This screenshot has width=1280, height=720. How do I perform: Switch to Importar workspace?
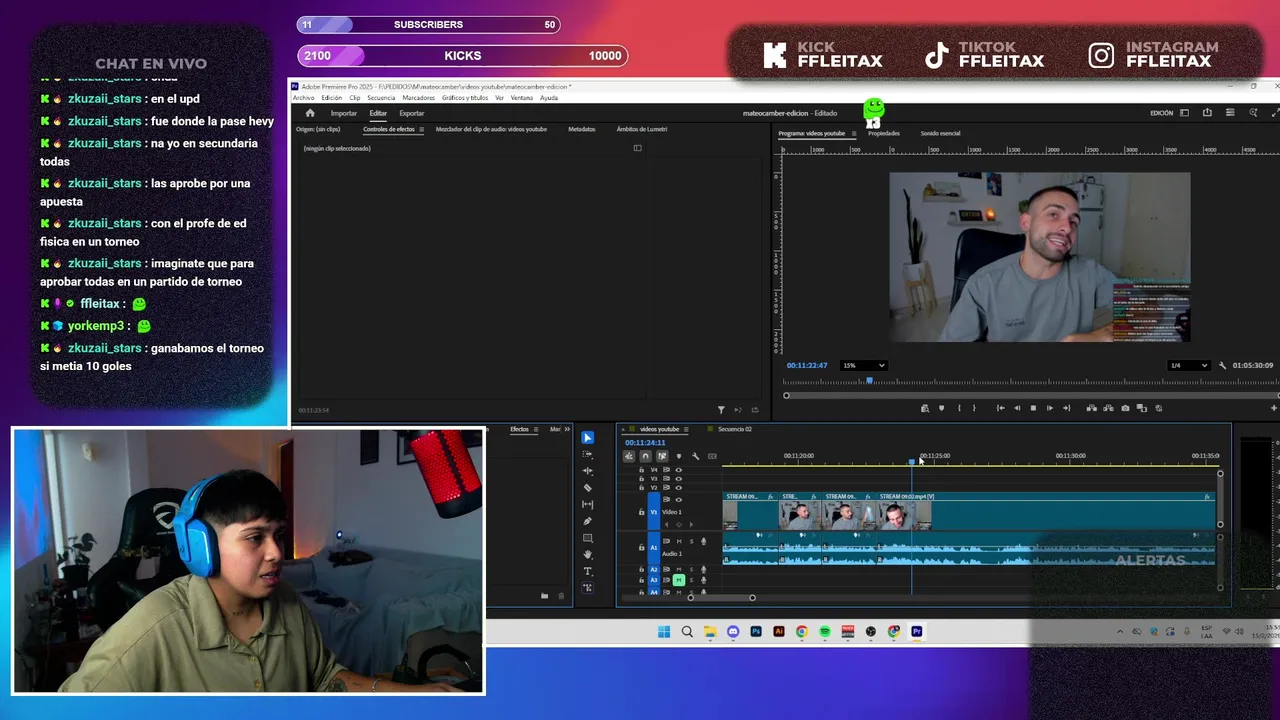coord(344,113)
